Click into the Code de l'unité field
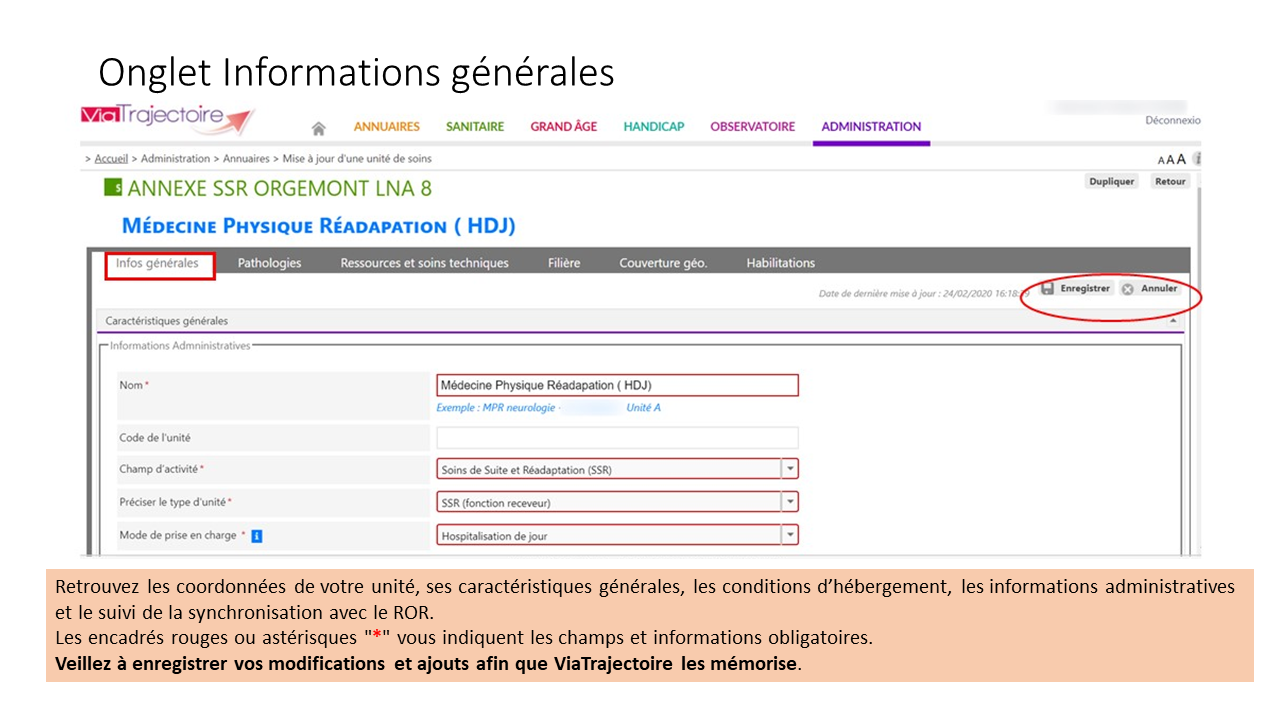1280x720 pixels. 617,438
